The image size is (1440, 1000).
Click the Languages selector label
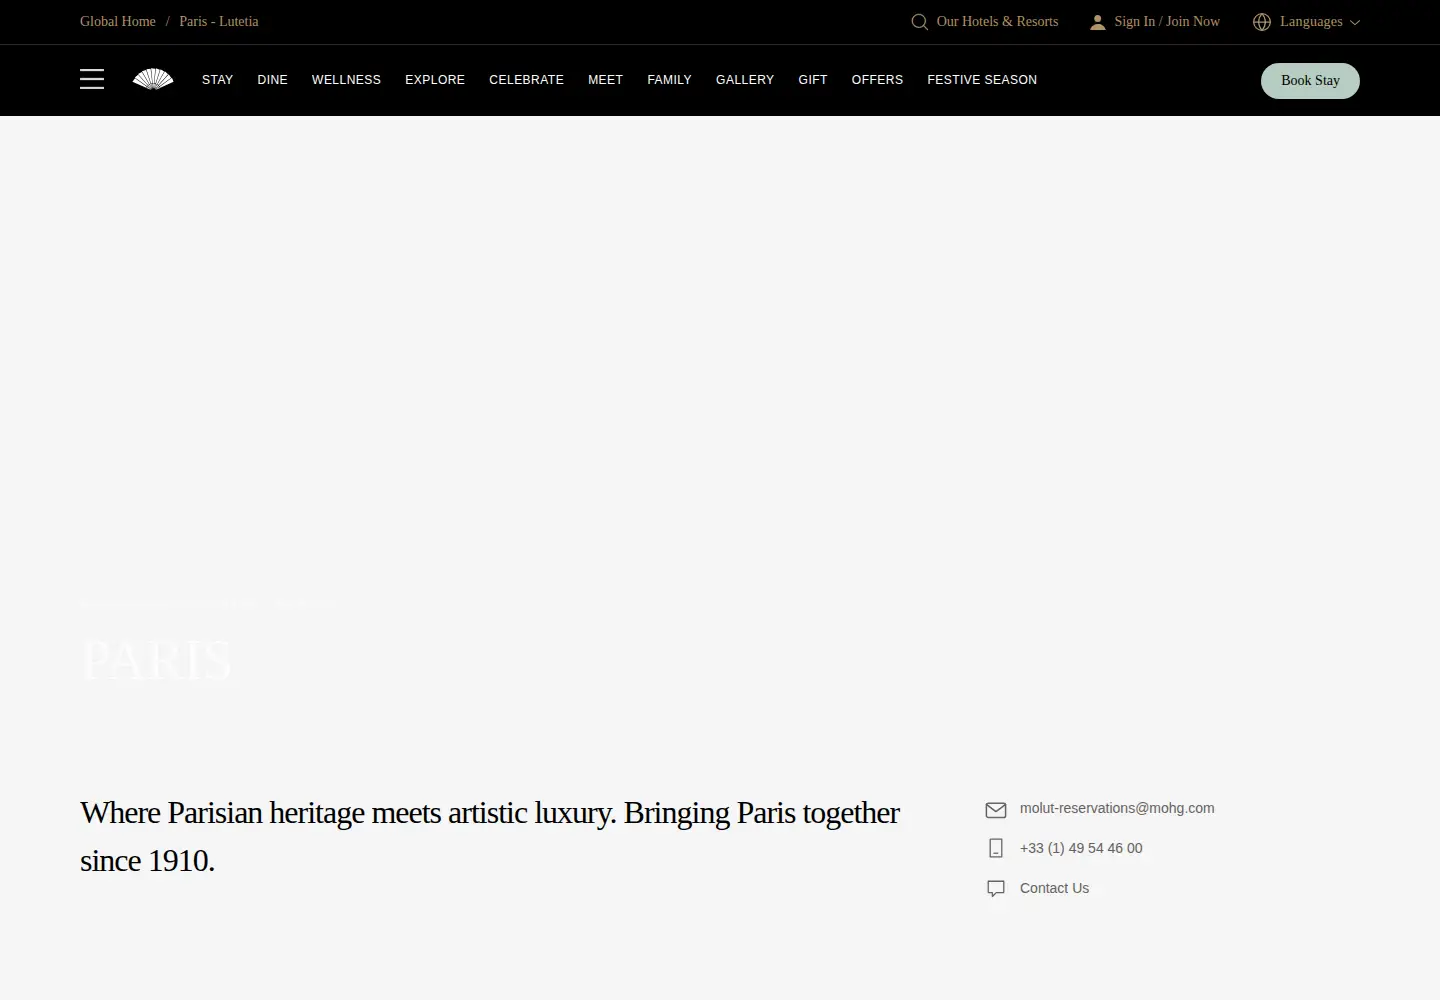[x=1311, y=21]
